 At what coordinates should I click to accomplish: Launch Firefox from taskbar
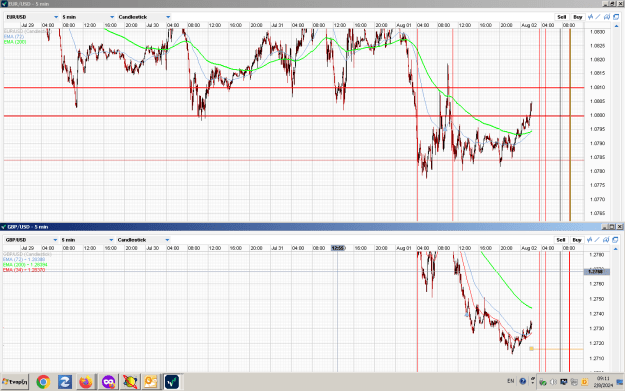pos(86,382)
